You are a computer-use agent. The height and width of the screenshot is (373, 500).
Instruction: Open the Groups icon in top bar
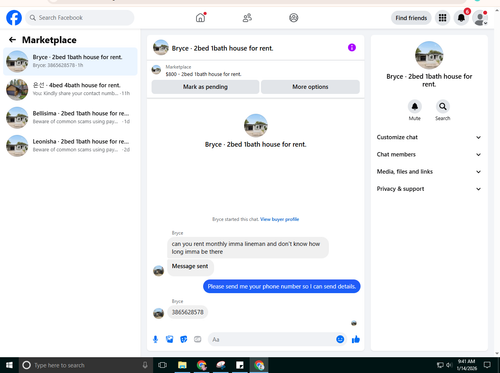(294, 18)
